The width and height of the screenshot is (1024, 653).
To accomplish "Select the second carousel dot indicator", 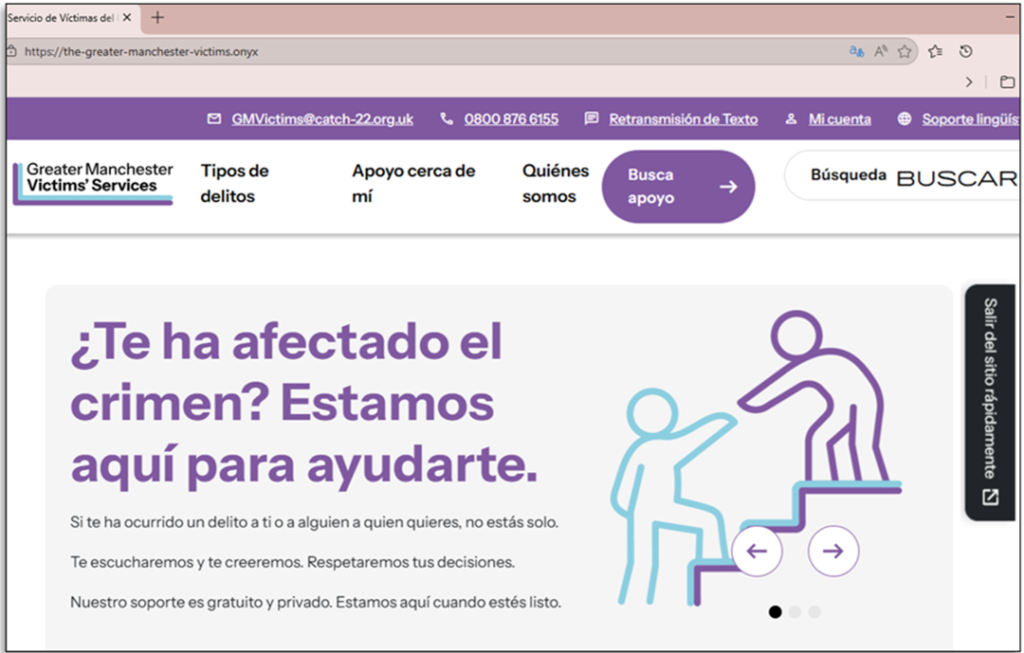I will [x=795, y=612].
